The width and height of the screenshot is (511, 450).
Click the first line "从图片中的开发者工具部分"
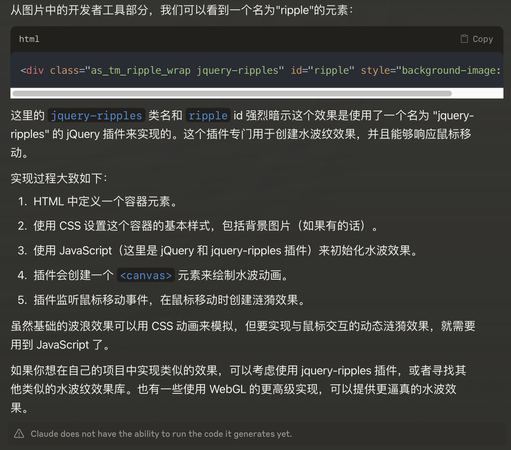click(x=182, y=10)
